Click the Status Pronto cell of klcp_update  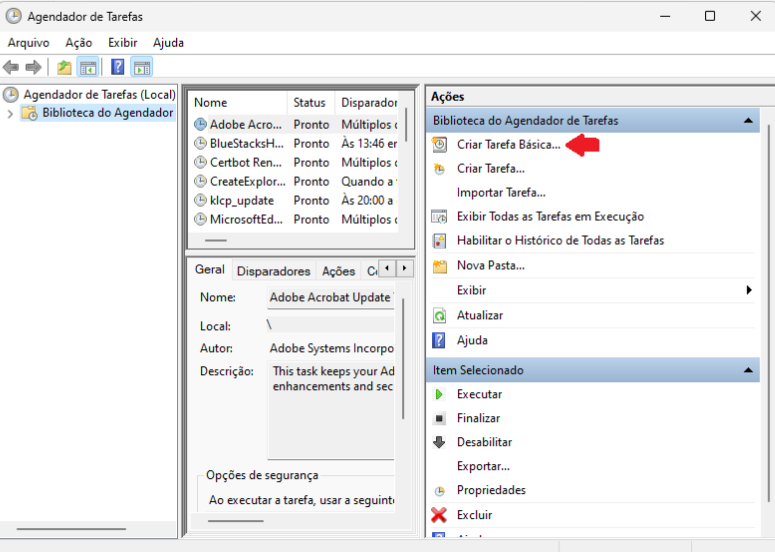click(x=311, y=201)
